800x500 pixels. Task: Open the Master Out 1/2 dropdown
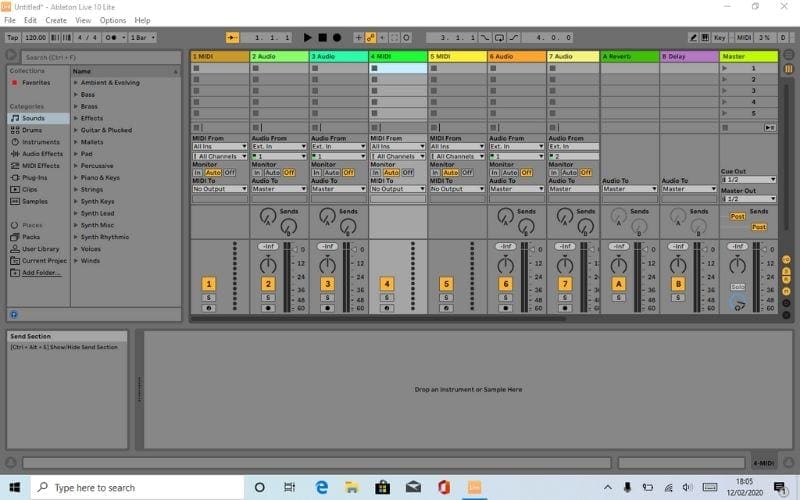[x=748, y=199]
